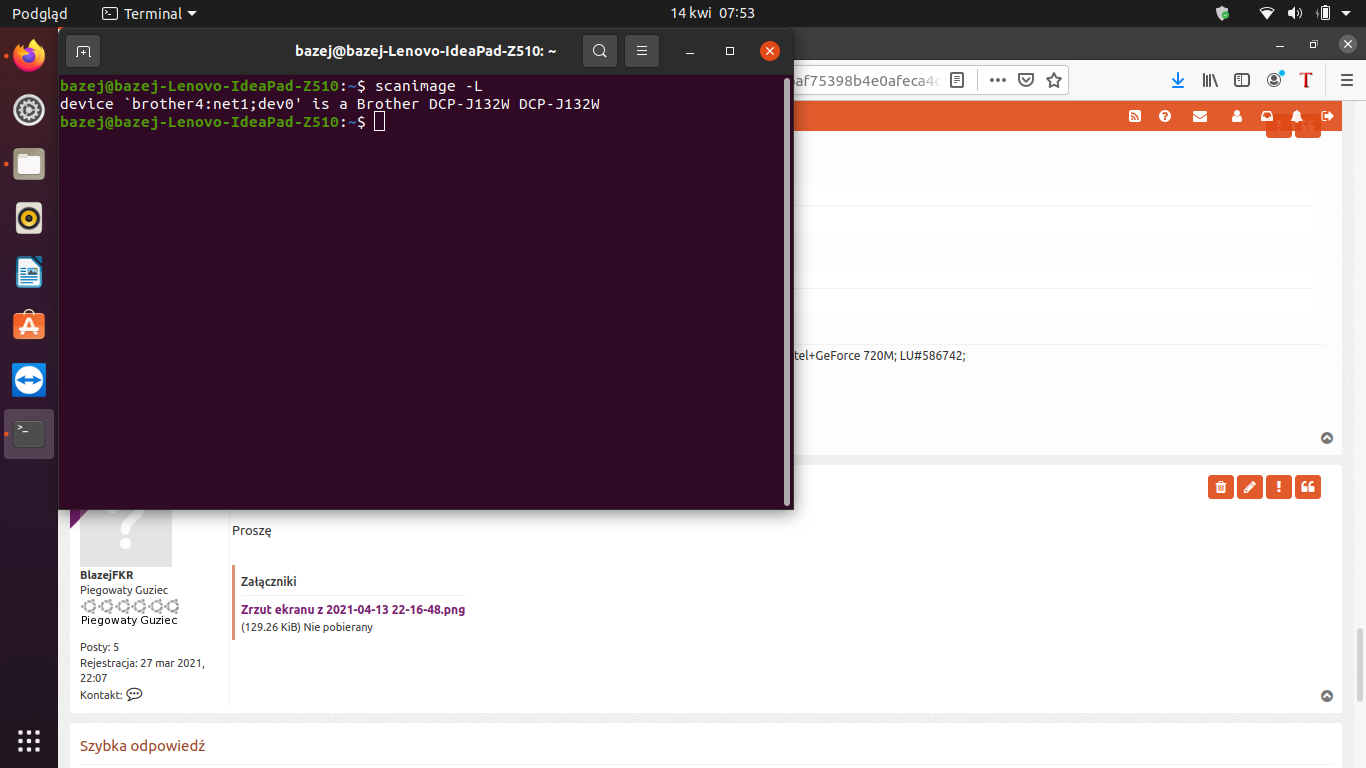Image resolution: width=1366 pixels, height=768 pixels.
Task: Open forum notifications bell icon
Action: click(x=1297, y=116)
